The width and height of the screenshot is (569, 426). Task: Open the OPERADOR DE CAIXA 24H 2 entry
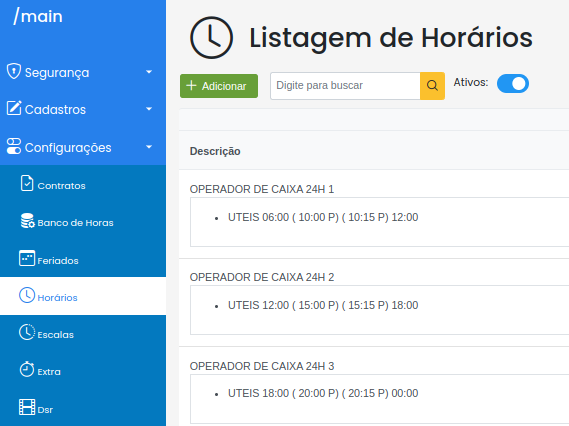click(262, 277)
